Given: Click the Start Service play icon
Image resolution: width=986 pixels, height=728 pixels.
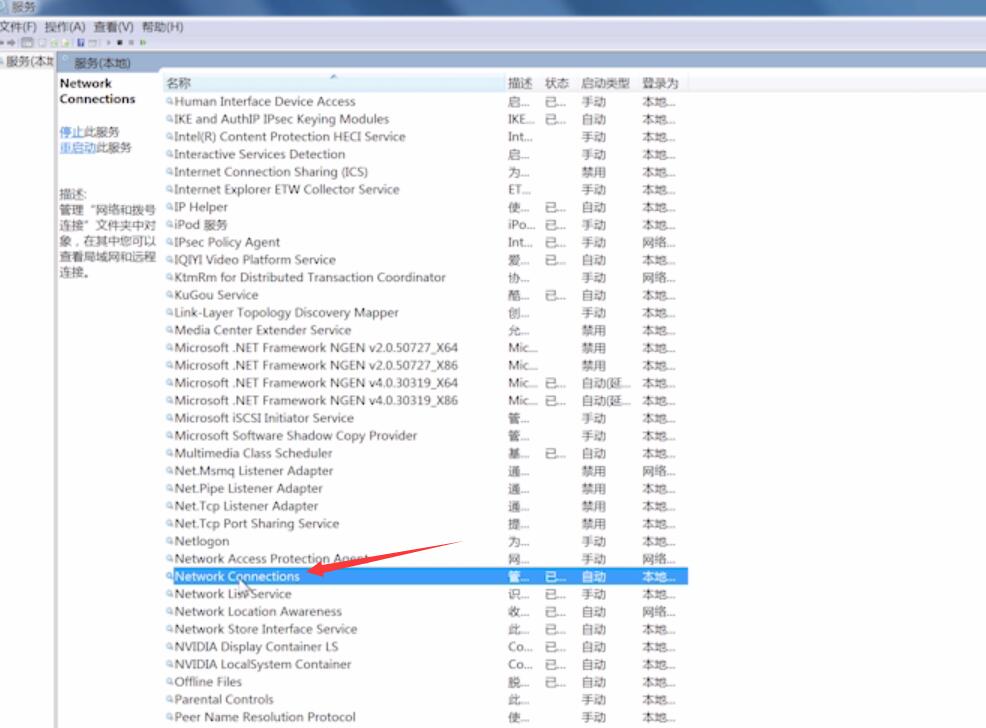Looking at the screenshot, I should [109, 43].
